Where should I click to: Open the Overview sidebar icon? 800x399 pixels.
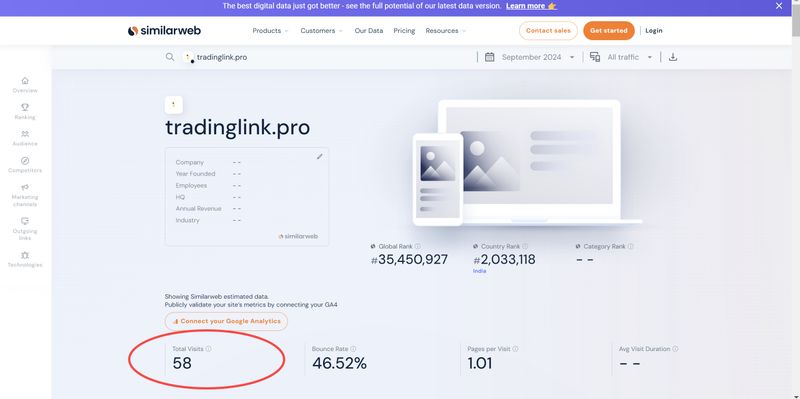tap(25, 81)
